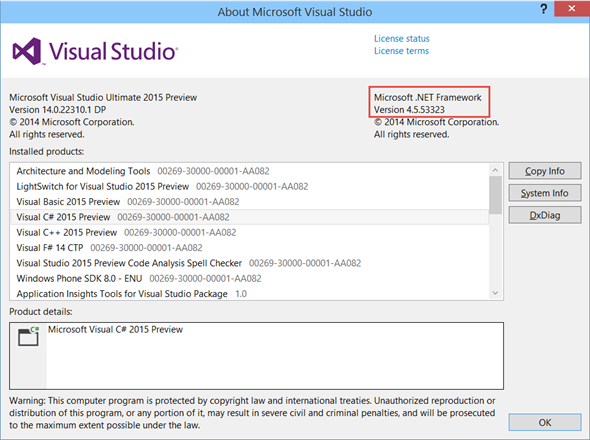Select Visual F# 14 CTP row
The height and width of the screenshot is (440, 590).
click(x=249, y=248)
